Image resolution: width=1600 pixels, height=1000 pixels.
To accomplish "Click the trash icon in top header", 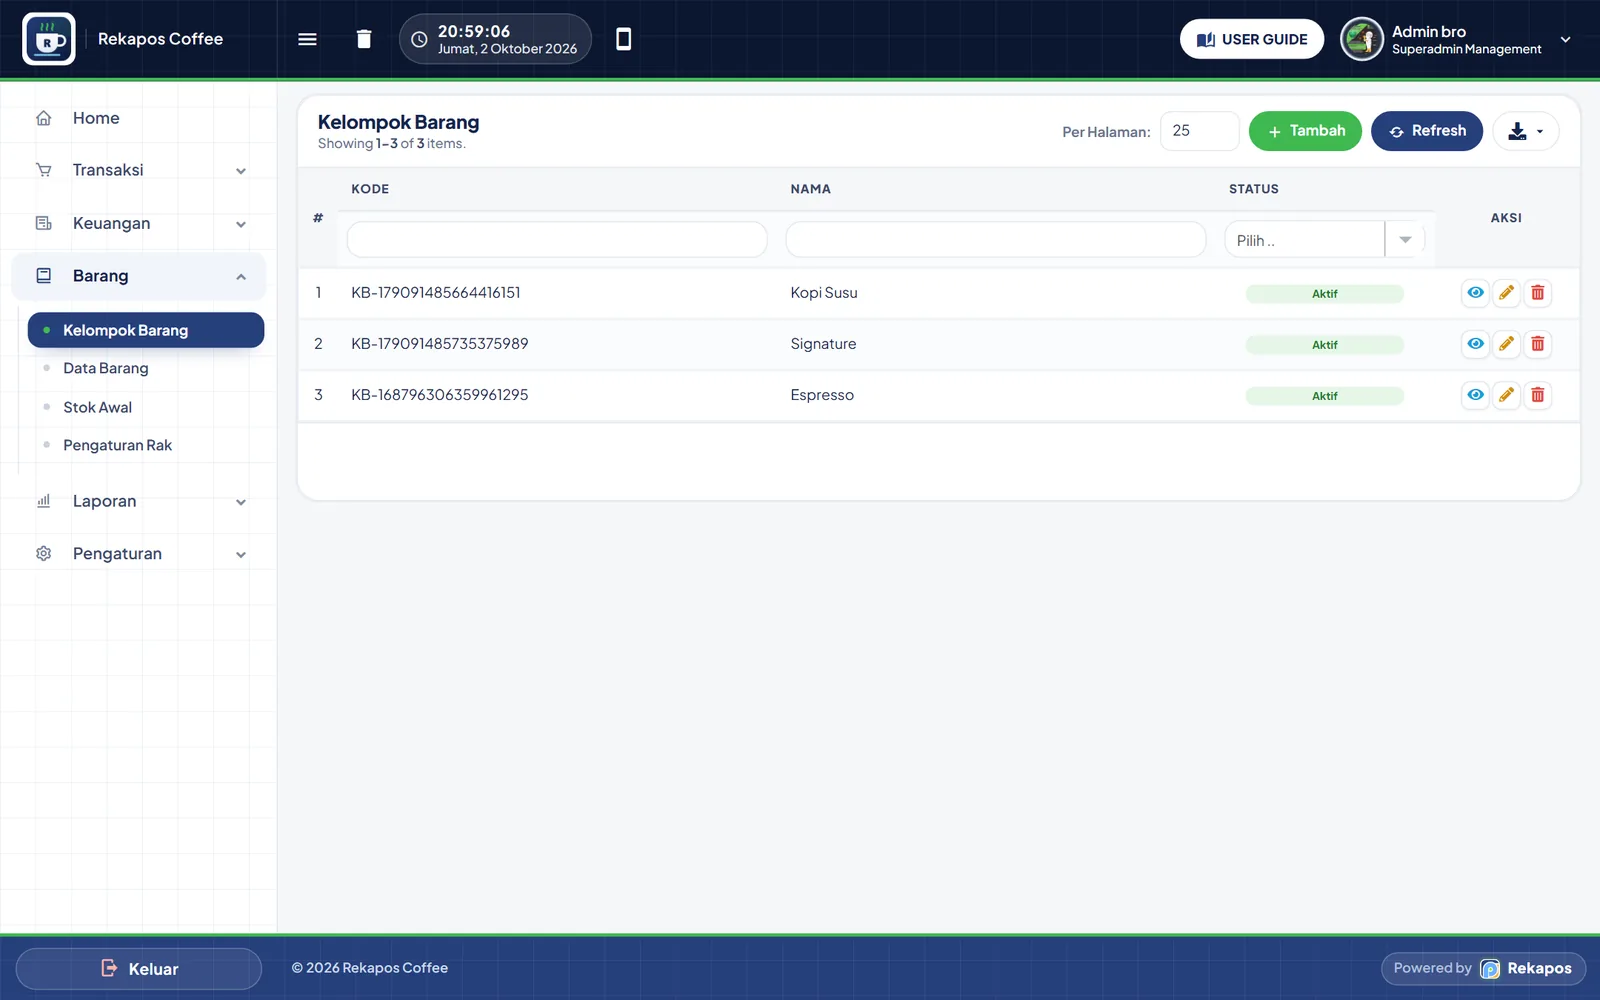I will click(x=364, y=39).
